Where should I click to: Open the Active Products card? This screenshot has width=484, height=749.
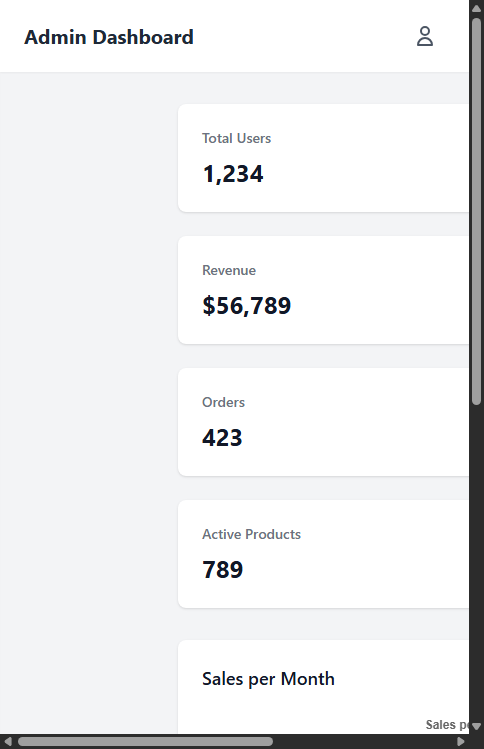click(323, 554)
